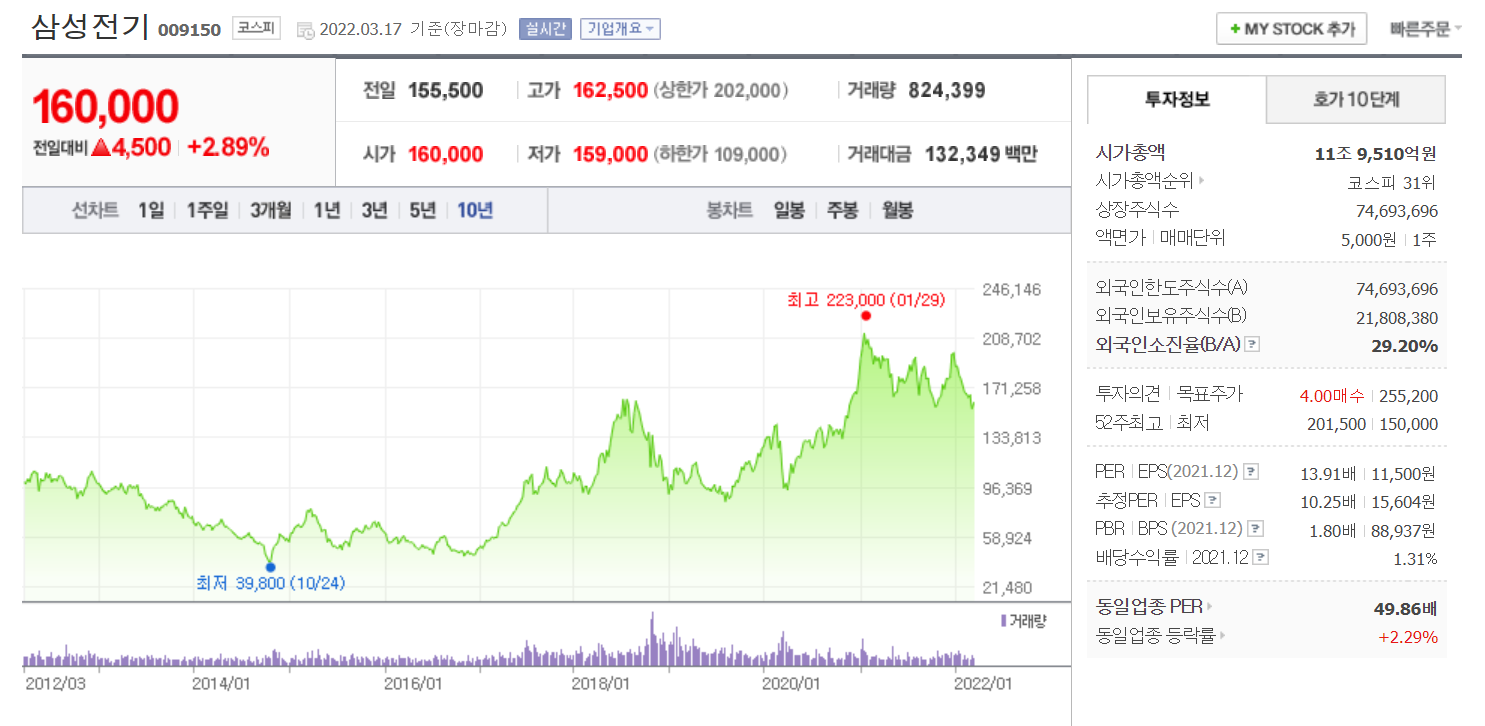
Task: Click the red highest-price marker on the chart
Action: 865,315
